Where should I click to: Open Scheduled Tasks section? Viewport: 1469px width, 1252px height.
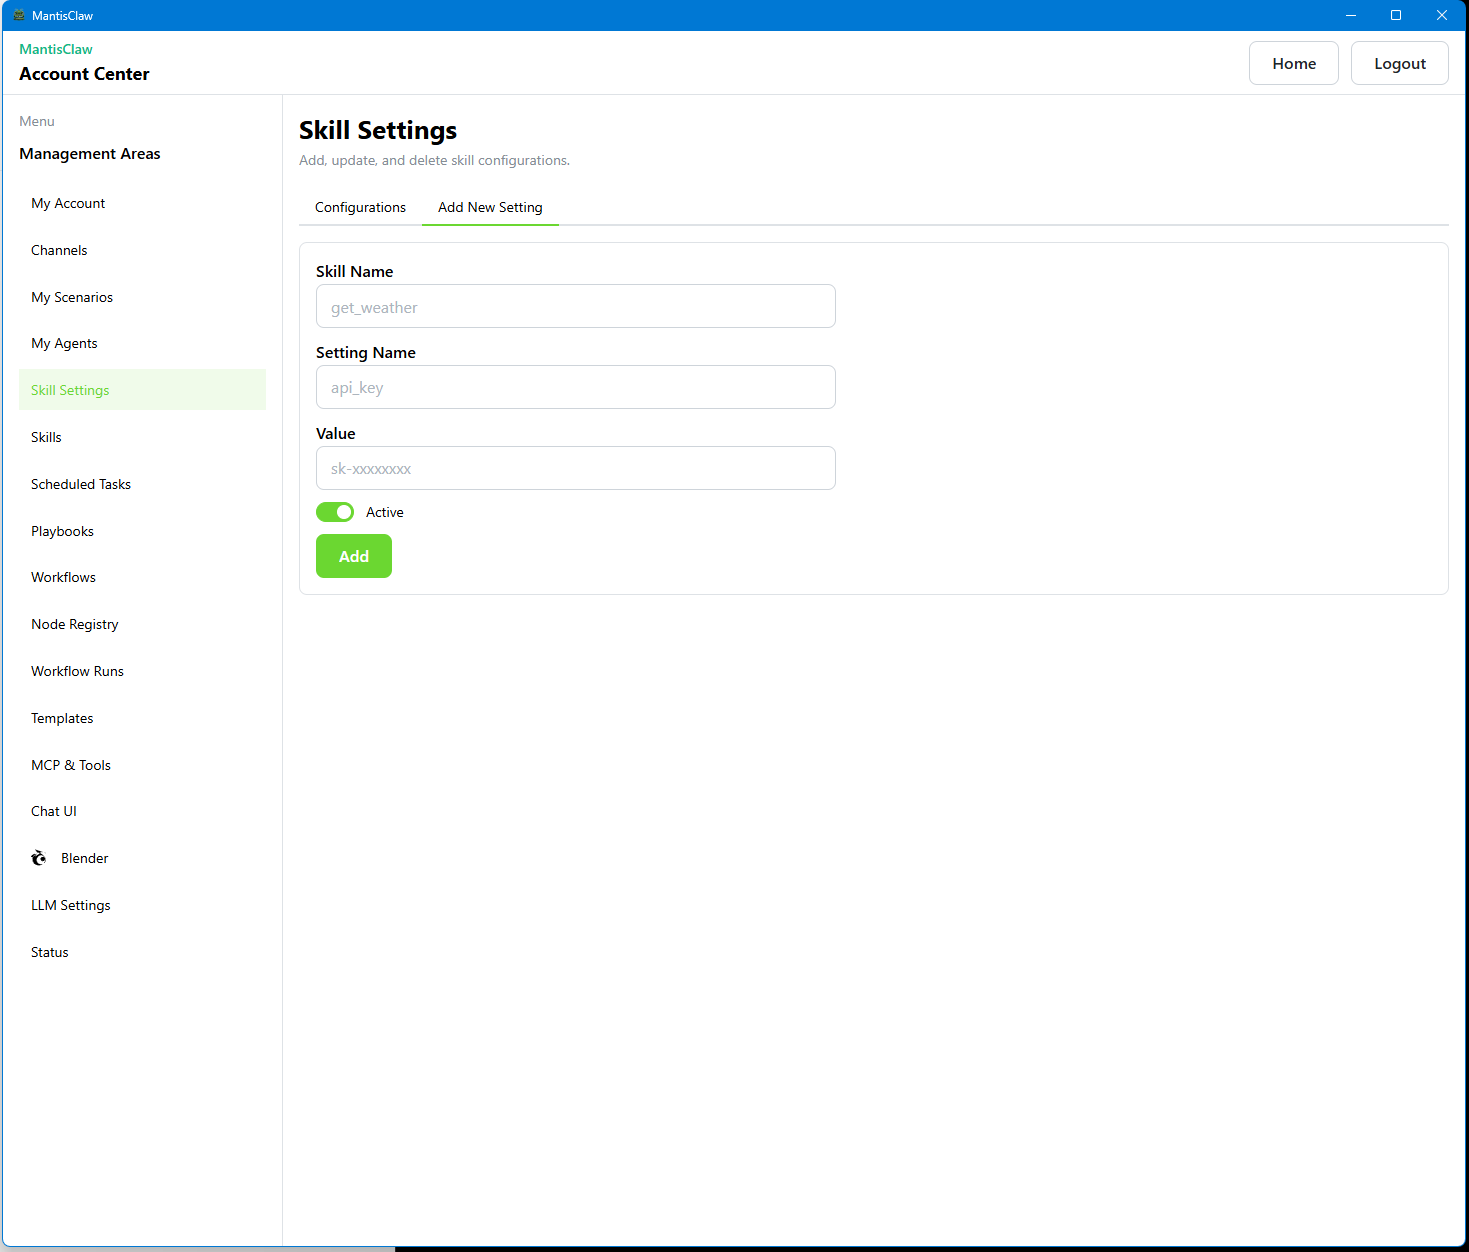tap(81, 484)
